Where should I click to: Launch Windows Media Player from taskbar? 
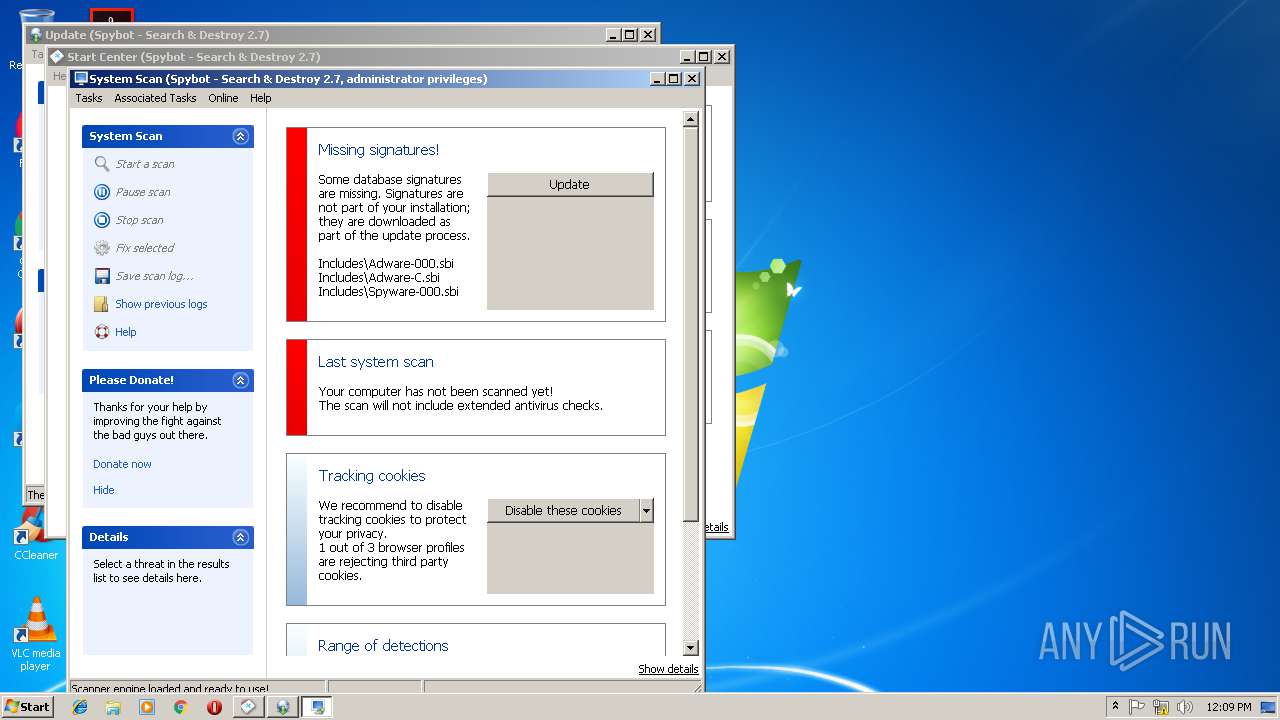[147, 707]
